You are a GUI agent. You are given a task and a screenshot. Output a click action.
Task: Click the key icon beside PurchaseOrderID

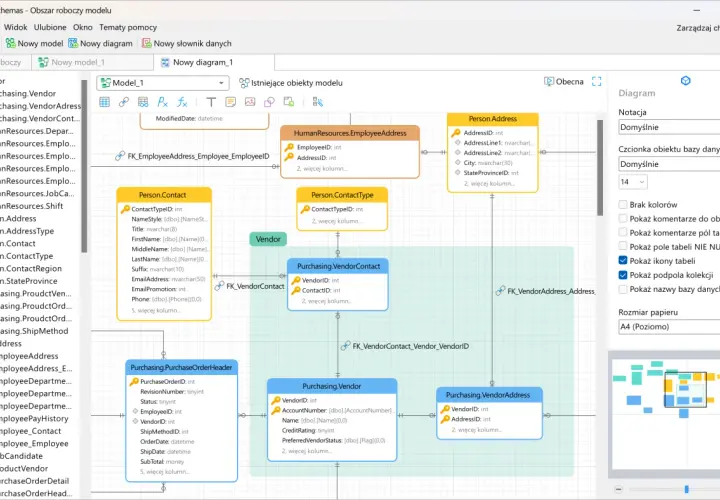tap(134, 382)
